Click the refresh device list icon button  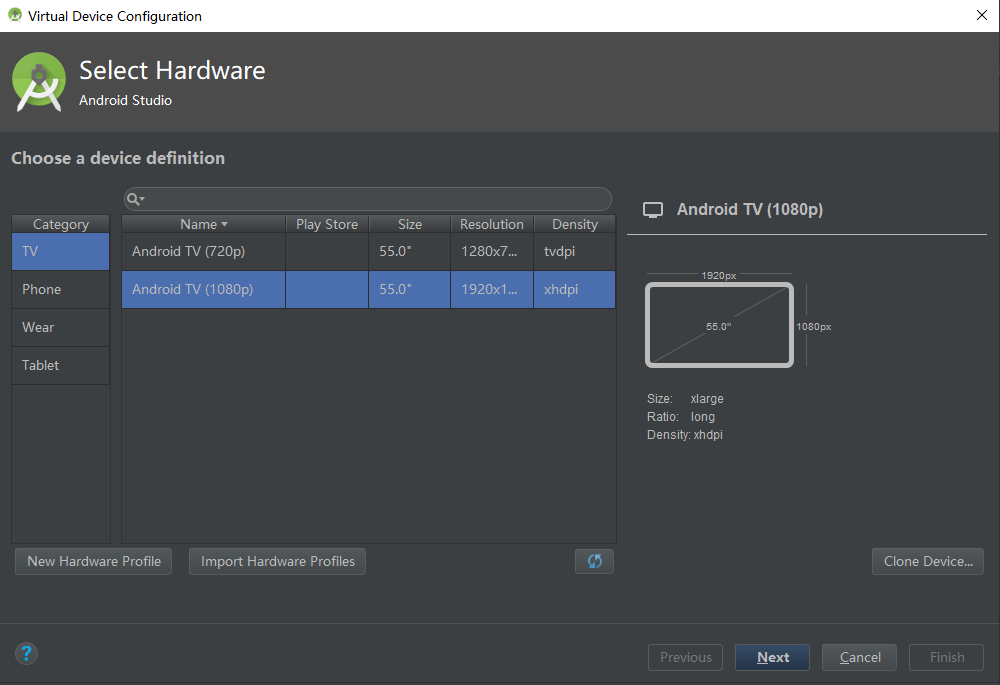[594, 561]
